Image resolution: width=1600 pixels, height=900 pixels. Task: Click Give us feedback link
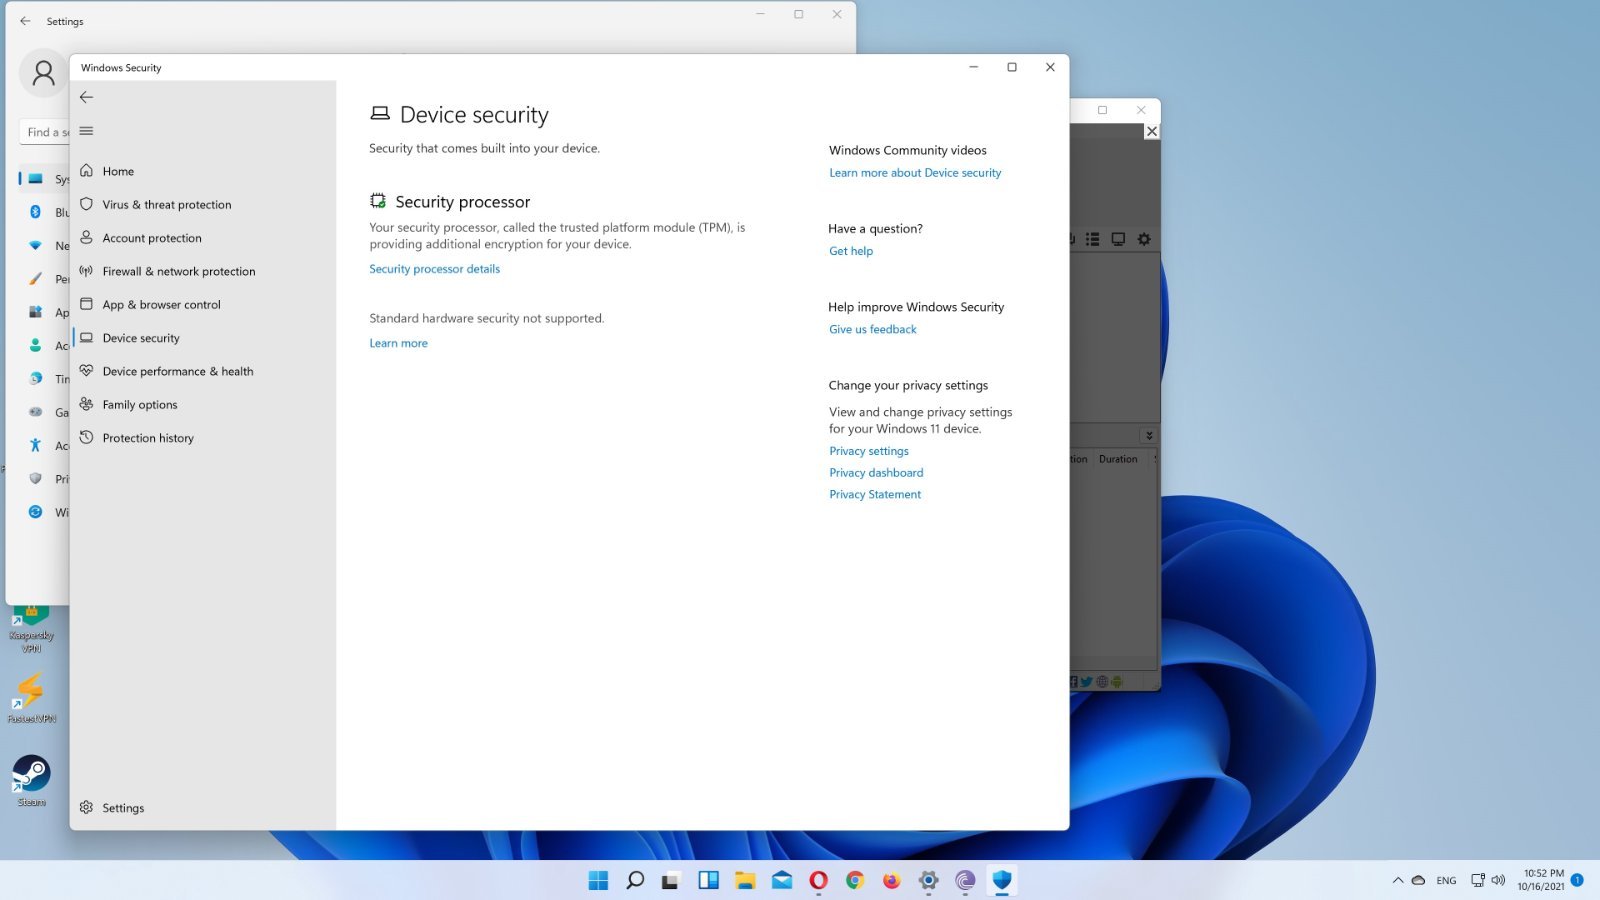[872, 329]
